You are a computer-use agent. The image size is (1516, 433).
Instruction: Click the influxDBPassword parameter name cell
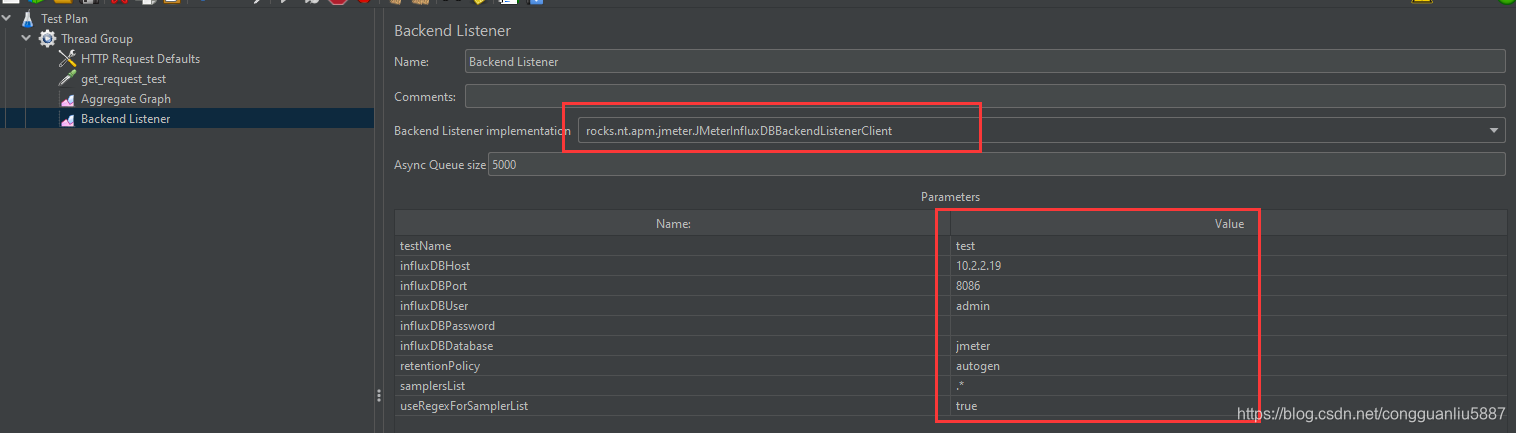point(672,326)
